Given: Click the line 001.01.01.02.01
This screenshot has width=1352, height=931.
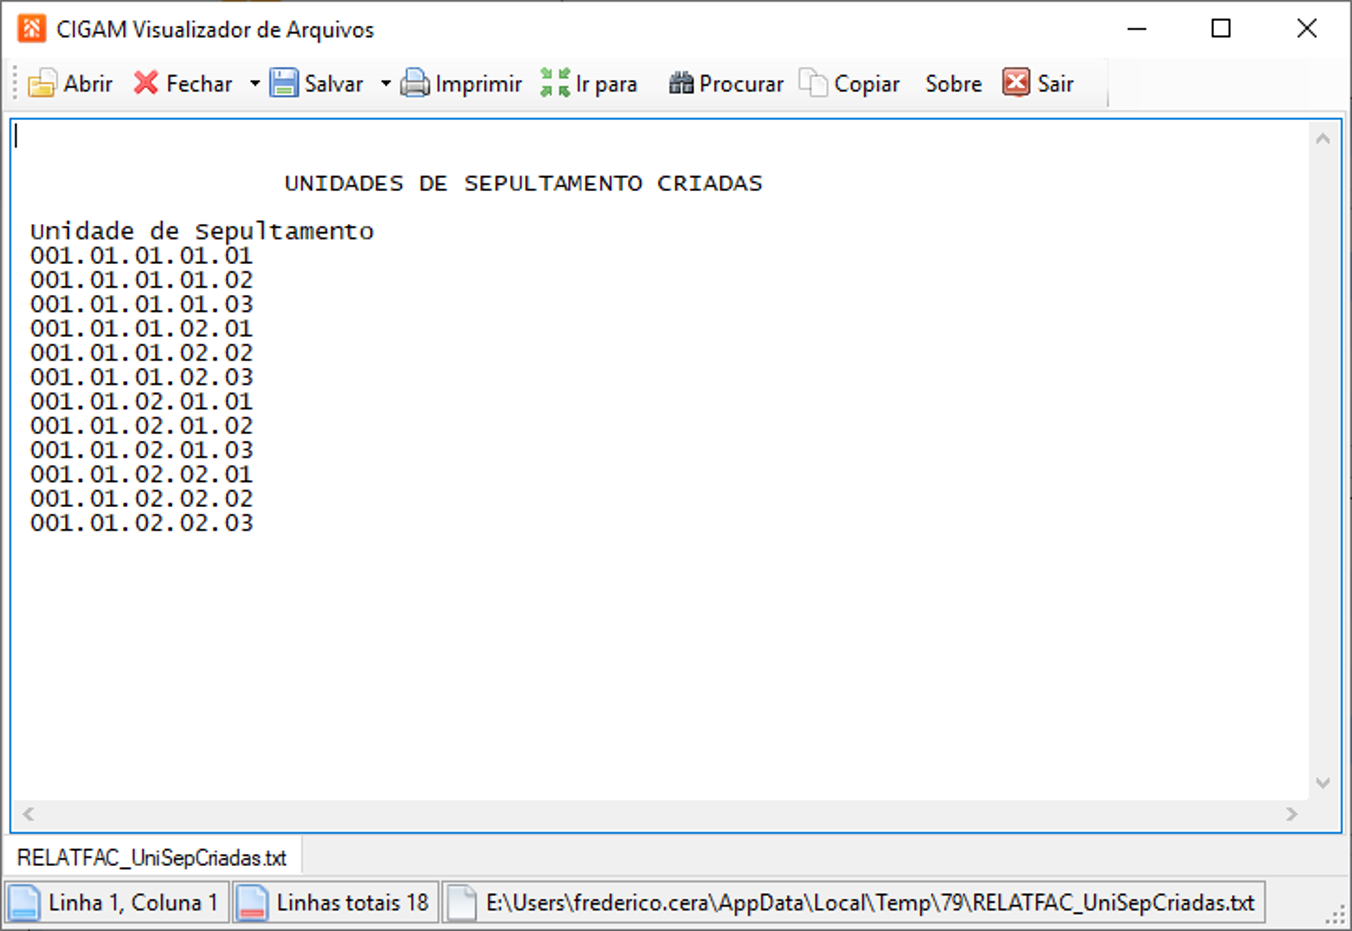Looking at the screenshot, I should (142, 329).
